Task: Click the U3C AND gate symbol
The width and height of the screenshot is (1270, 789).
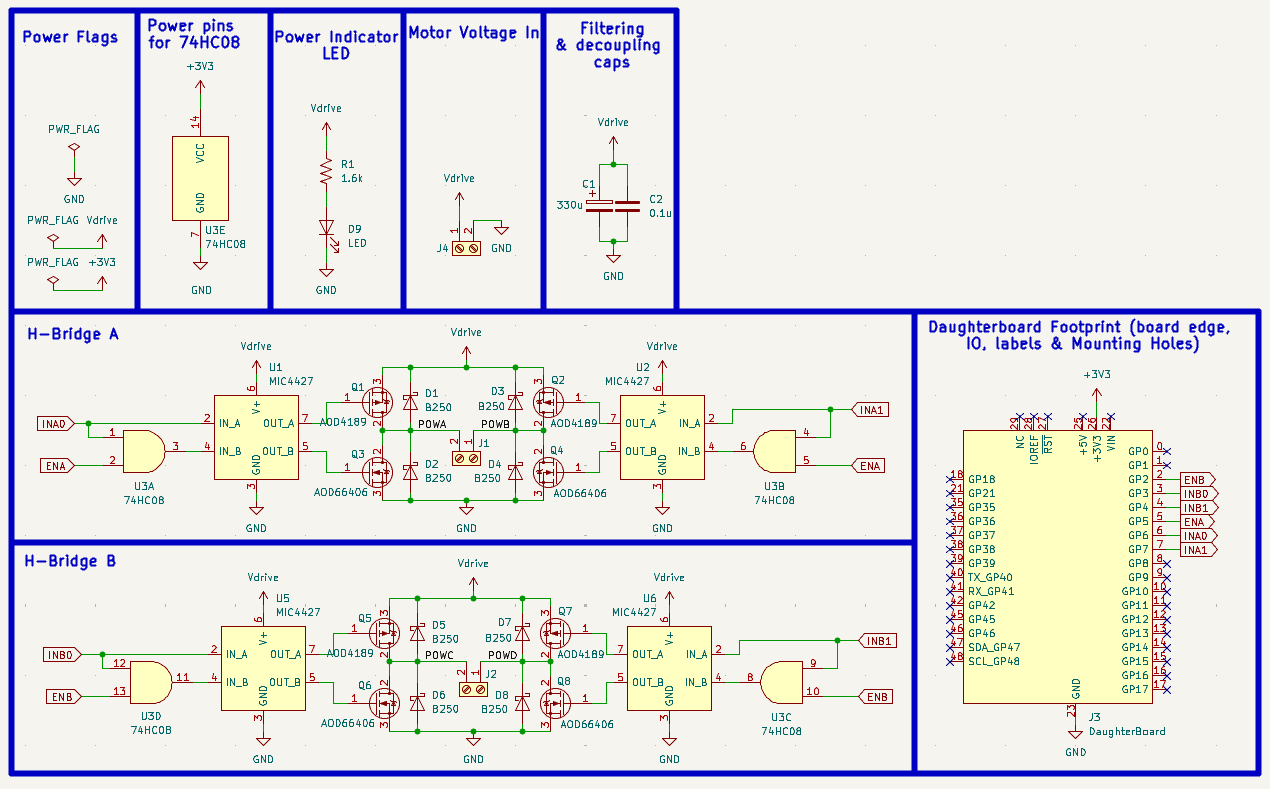Action: pos(782,682)
